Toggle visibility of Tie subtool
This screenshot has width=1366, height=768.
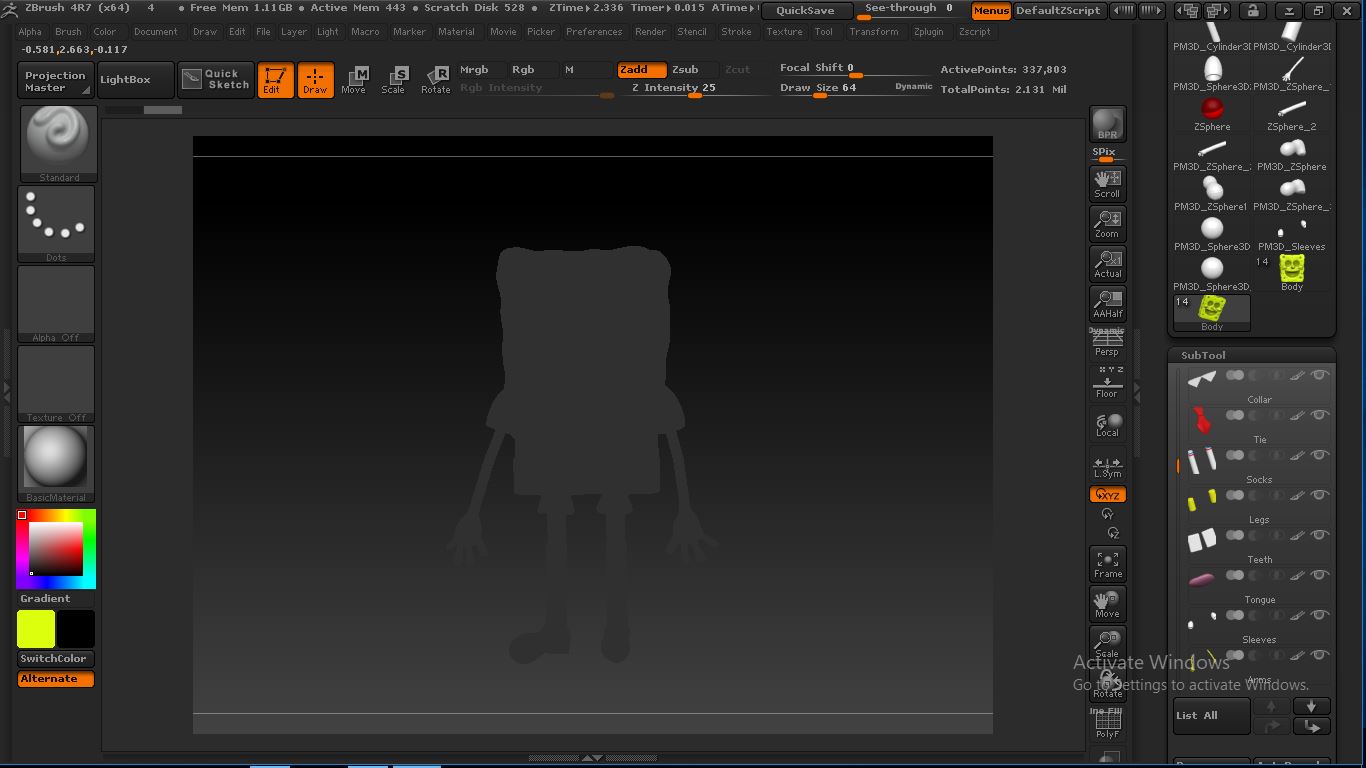(1320, 415)
